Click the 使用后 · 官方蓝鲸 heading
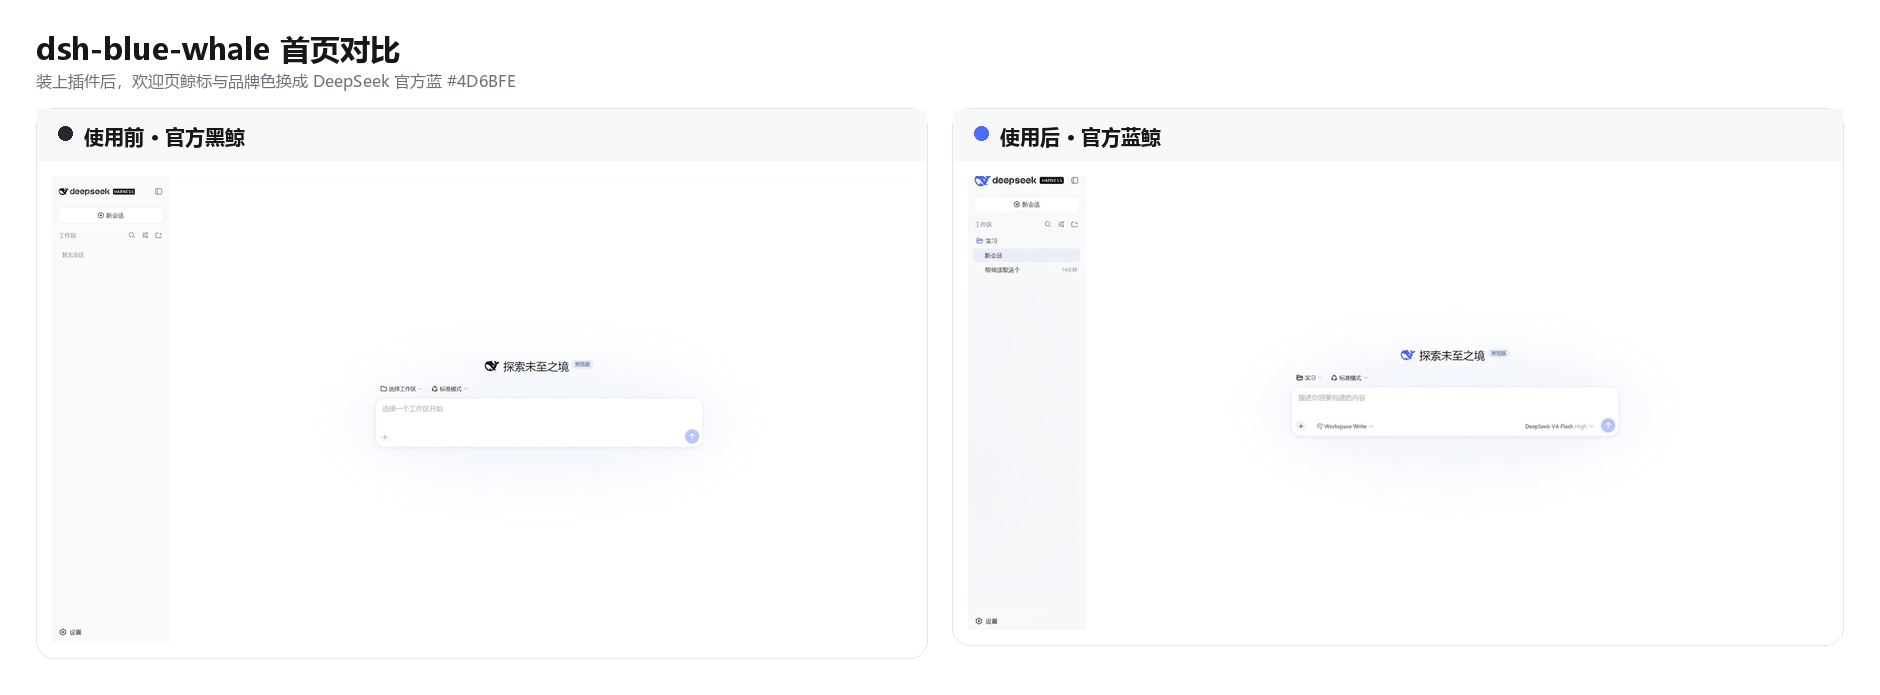The height and width of the screenshot is (695, 1880). (x=1080, y=138)
